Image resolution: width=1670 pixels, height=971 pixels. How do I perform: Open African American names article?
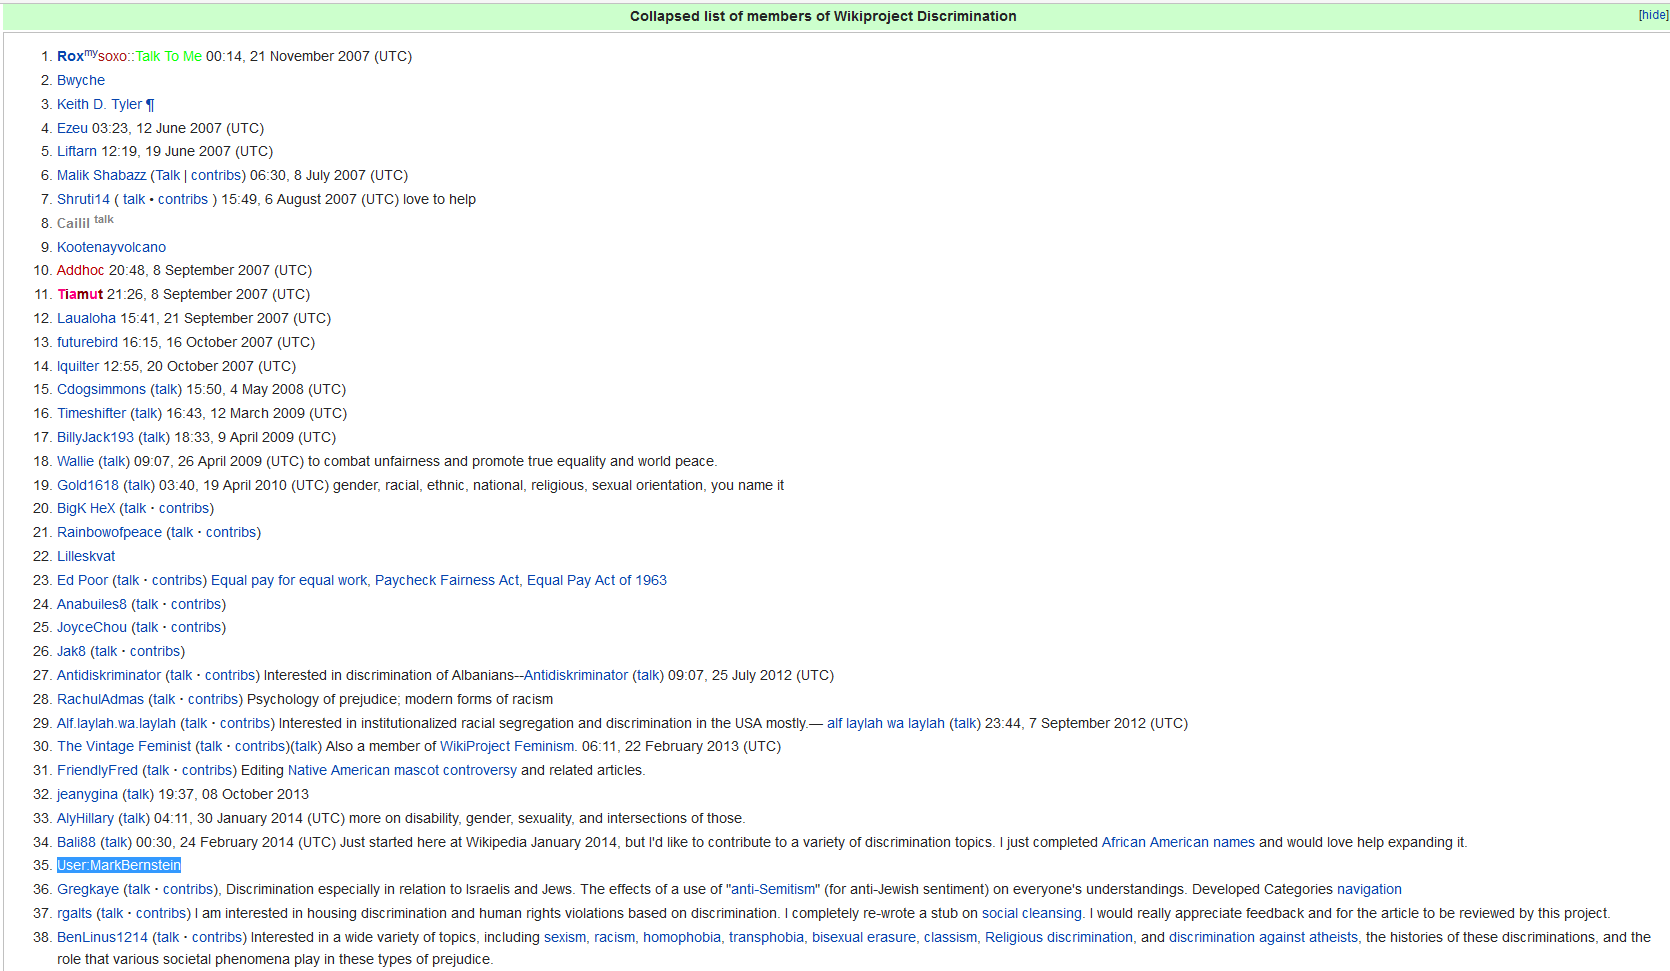coord(1178,842)
